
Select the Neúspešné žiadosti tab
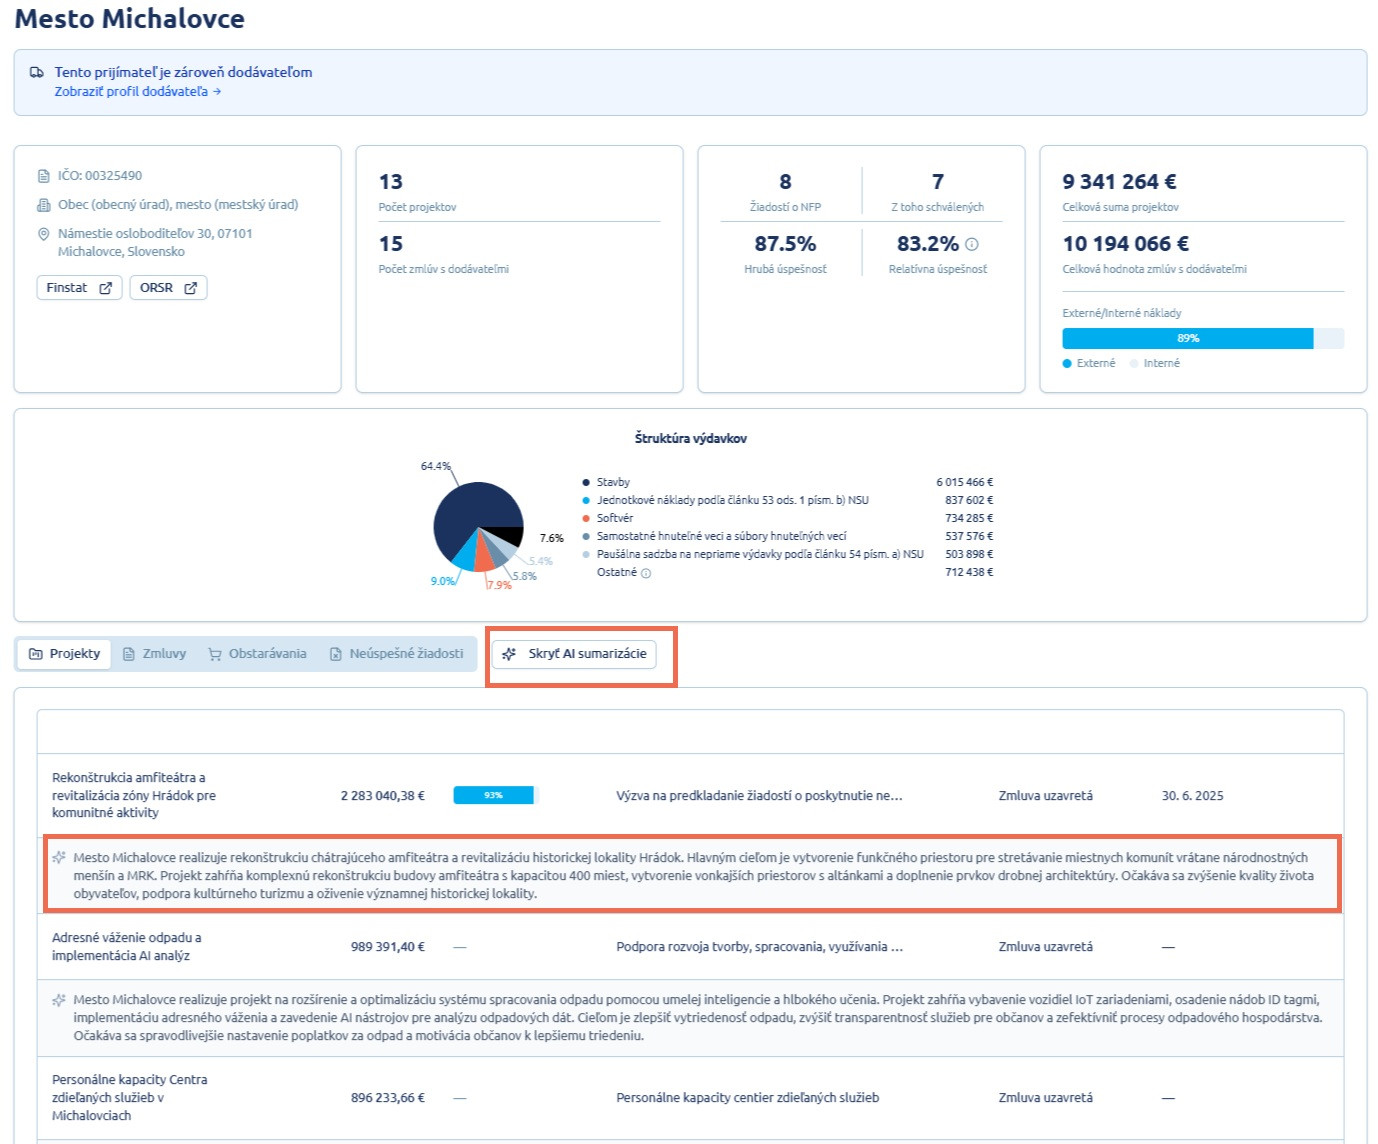pyautogui.click(x=396, y=654)
